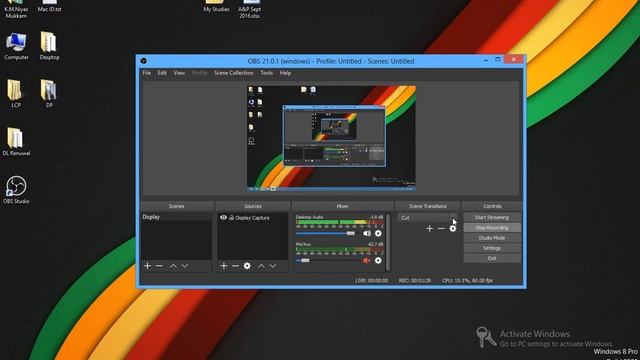Toggle the lock on Display Capture source
Screen dimensions: 640x360
click(x=231, y=218)
